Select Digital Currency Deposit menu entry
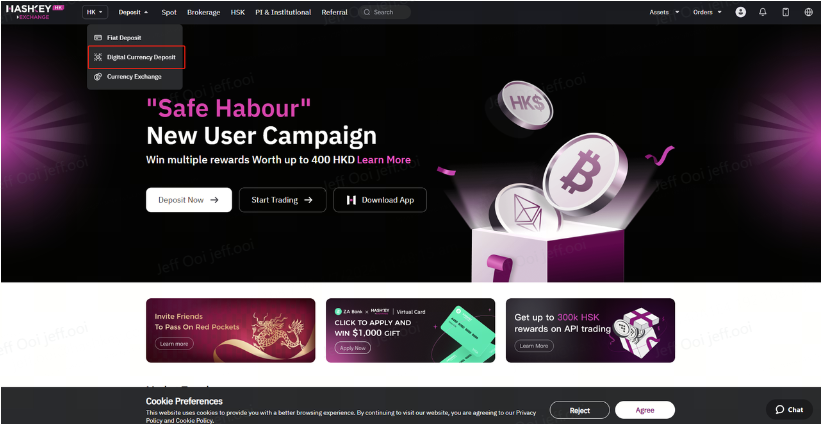821x424 pixels. (x=137, y=57)
